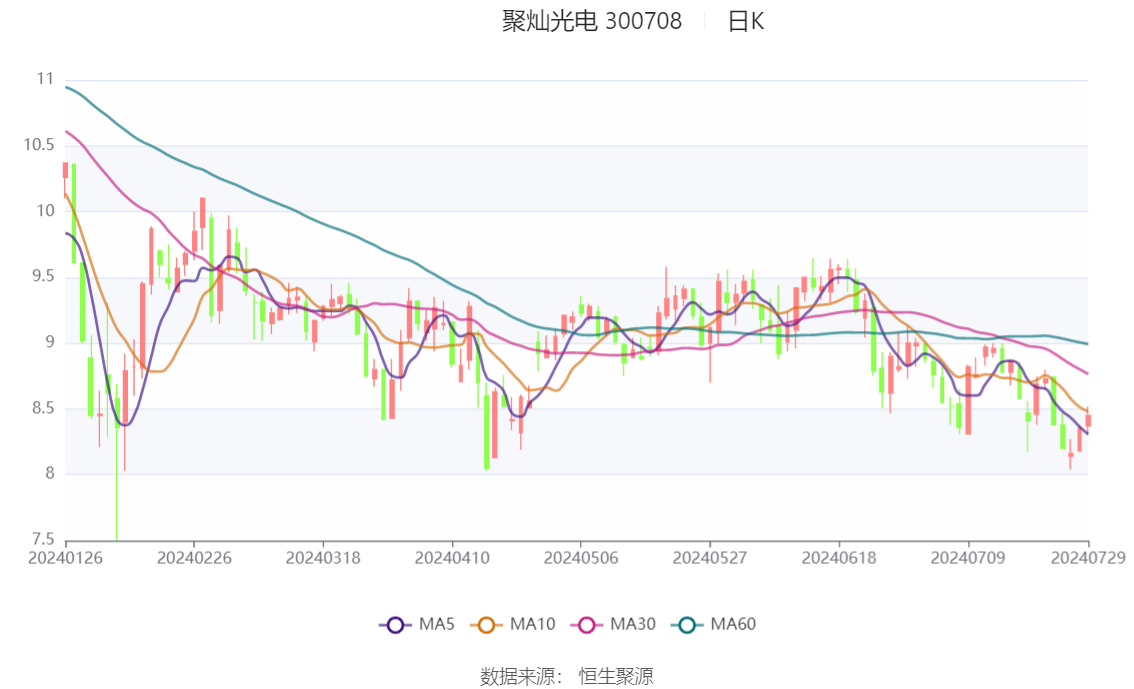The height and width of the screenshot is (689, 1134).
Task: Hide the MA10 line via label
Action: click(x=532, y=624)
